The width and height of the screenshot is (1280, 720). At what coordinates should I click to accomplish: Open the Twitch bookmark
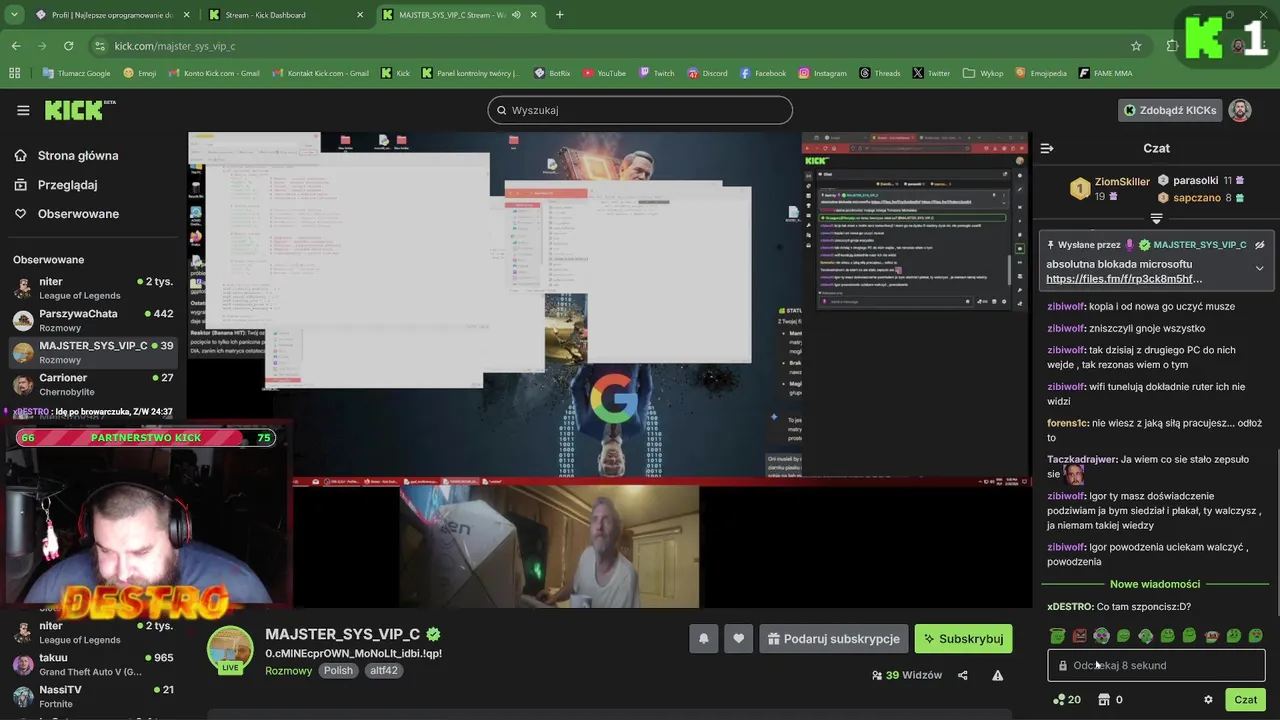656,73
